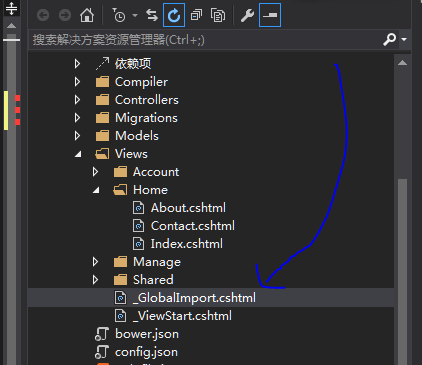Open Properties wrench icon
Viewport: 422px width, 365px height.
tap(247, 15)
